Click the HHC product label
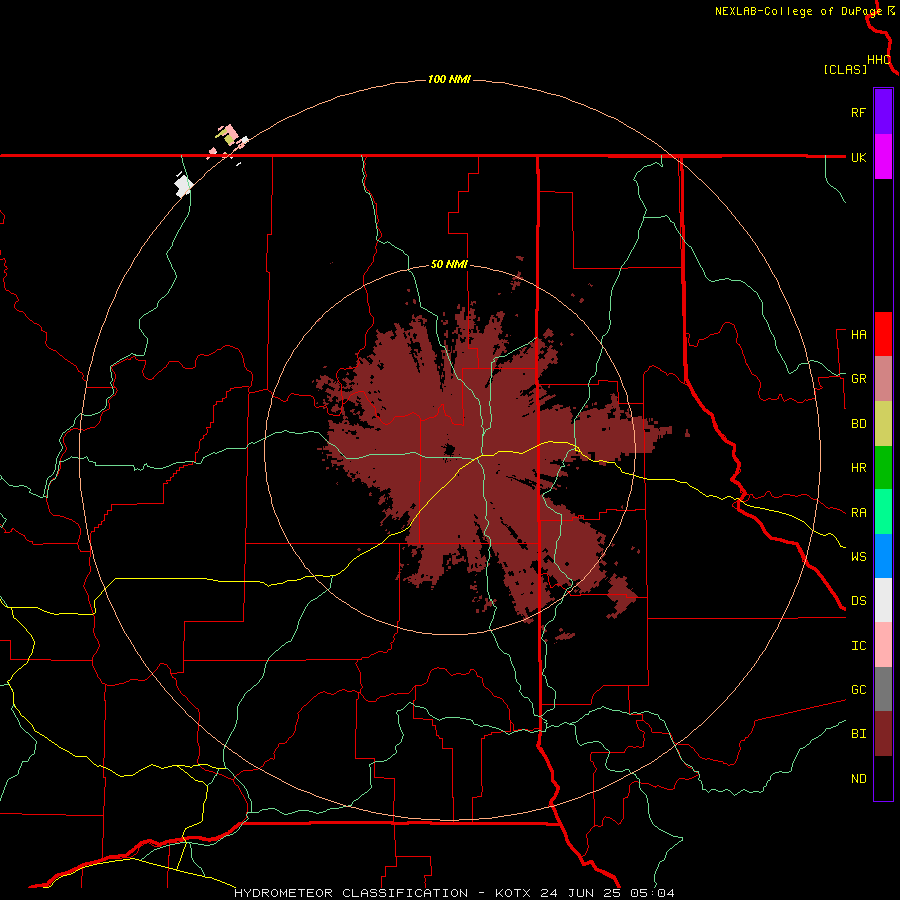The image size is (900, 900). point(878,60)
